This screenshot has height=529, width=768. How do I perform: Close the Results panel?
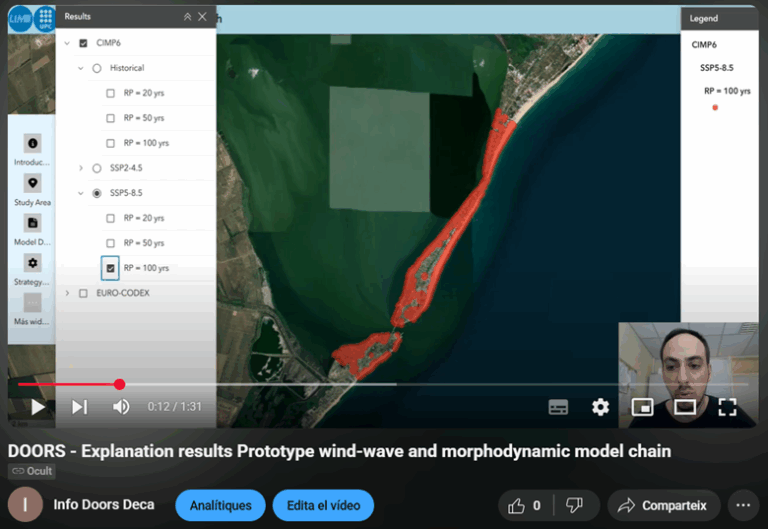[203, 17]
